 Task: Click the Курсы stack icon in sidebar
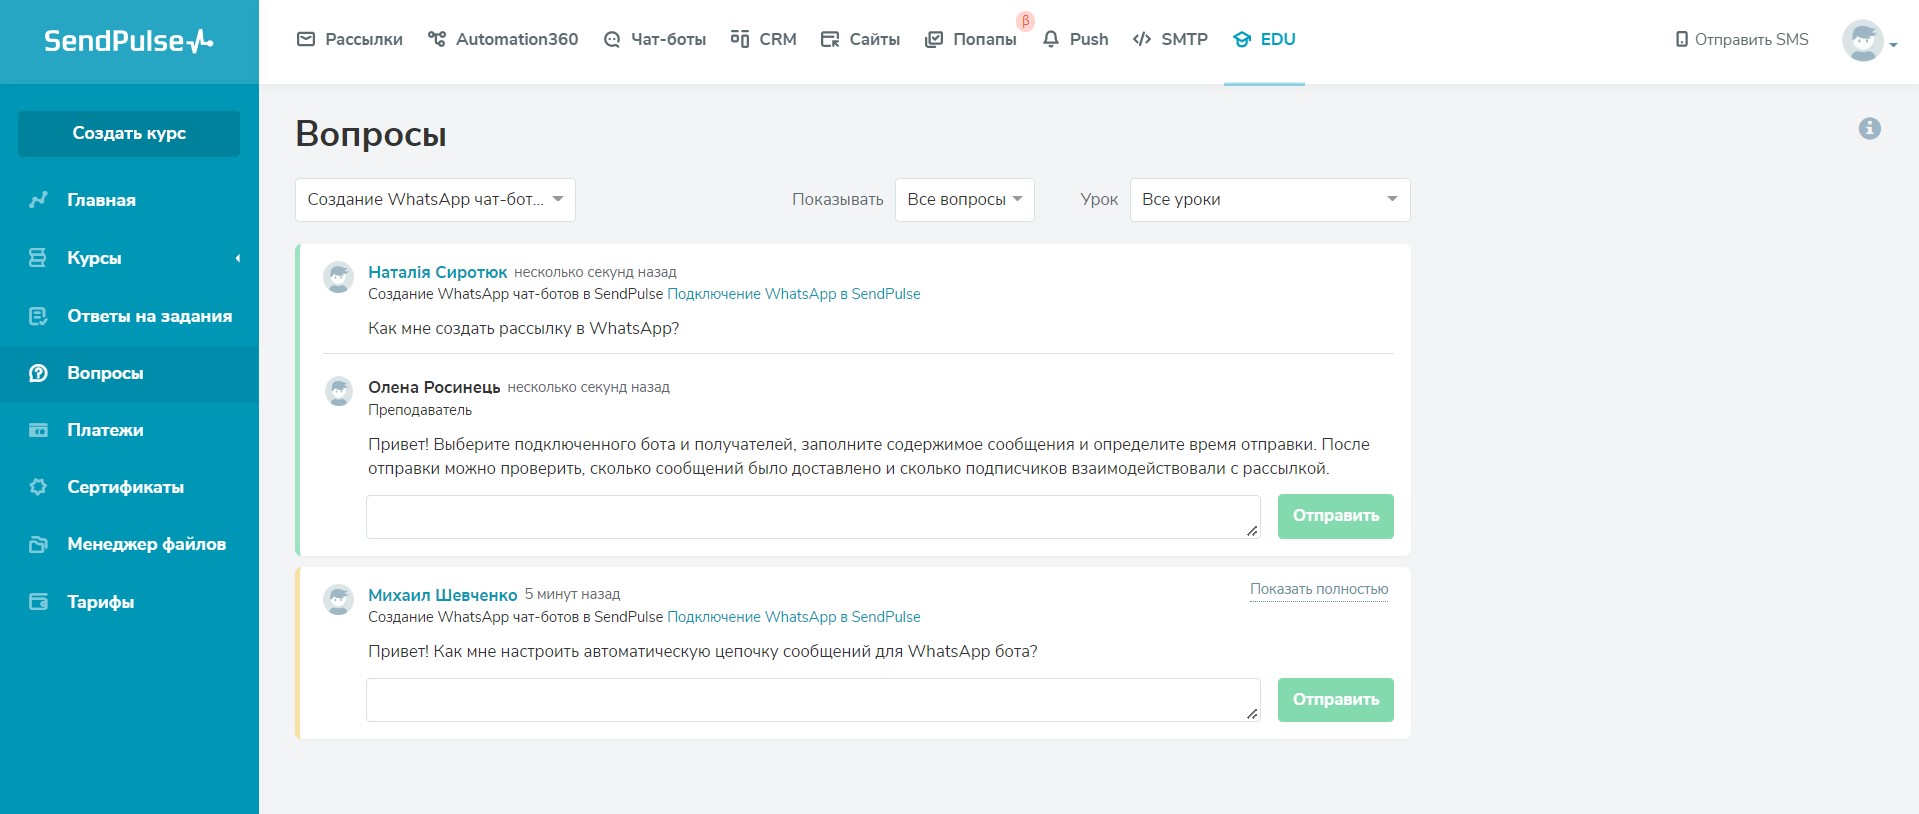tap(38, 258)
